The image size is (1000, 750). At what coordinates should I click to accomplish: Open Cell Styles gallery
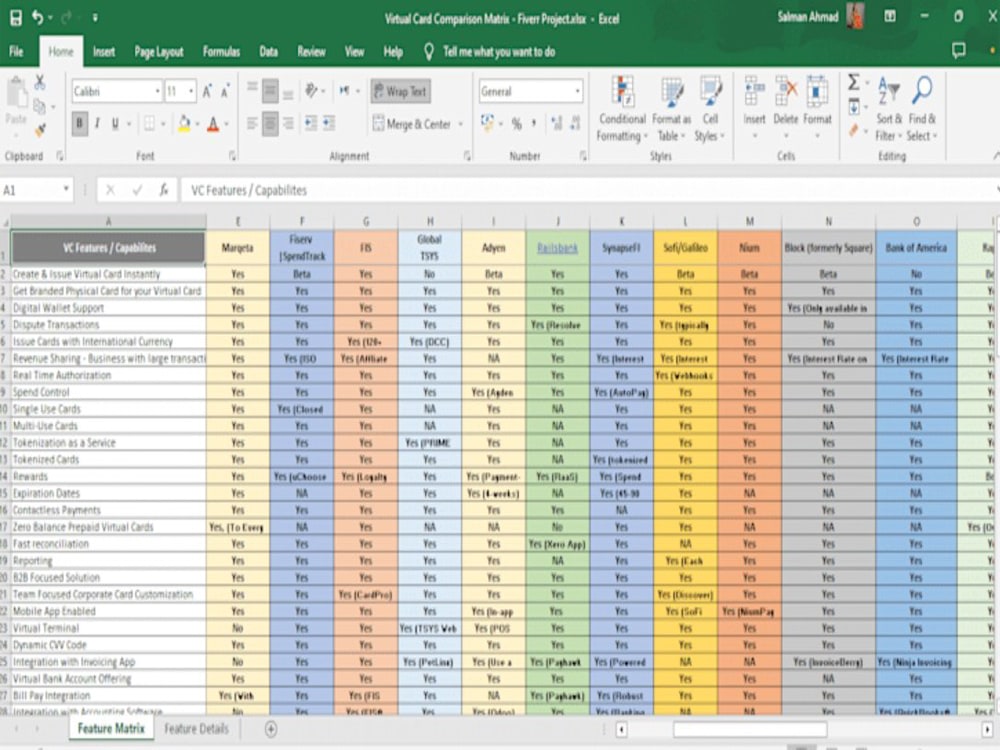pos(710,108)
